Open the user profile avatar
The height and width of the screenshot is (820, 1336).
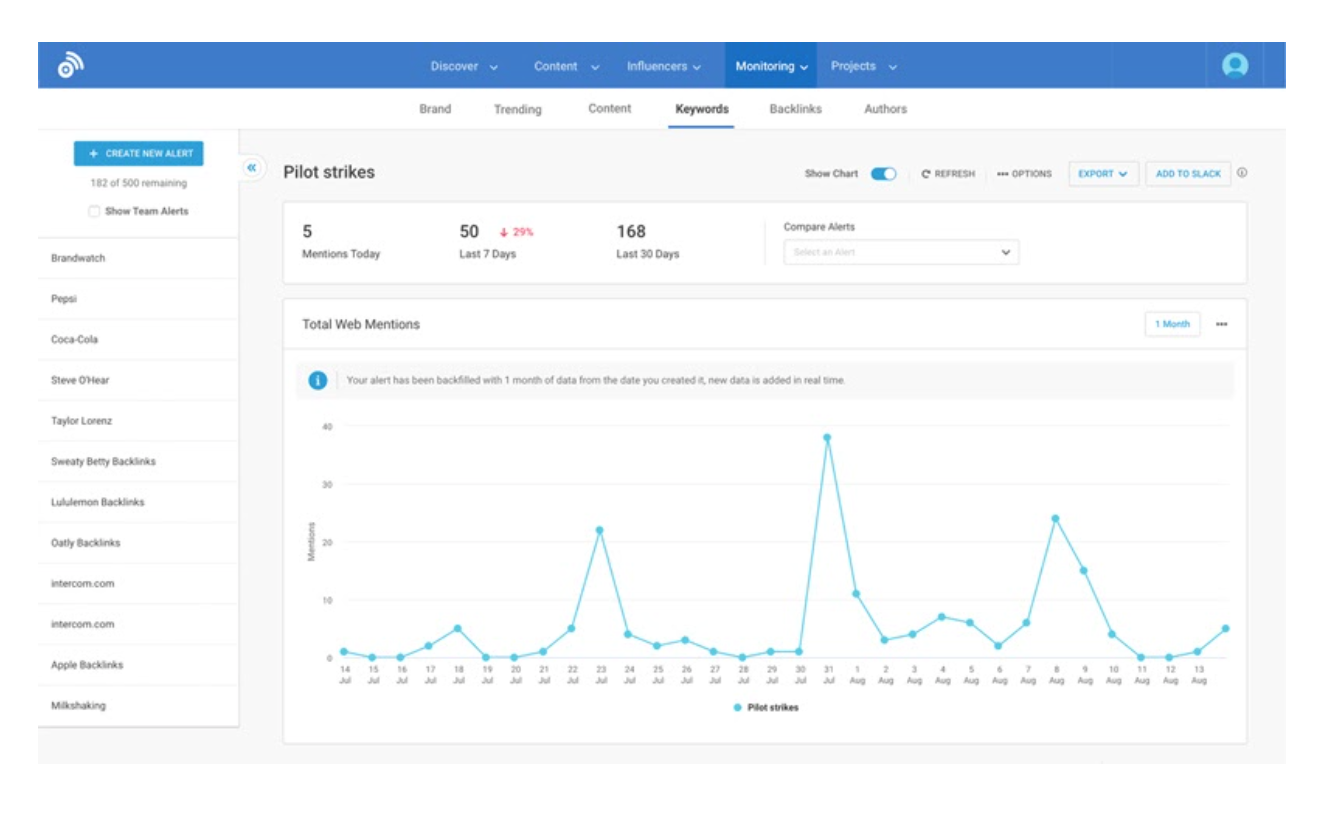point(1235,66)
